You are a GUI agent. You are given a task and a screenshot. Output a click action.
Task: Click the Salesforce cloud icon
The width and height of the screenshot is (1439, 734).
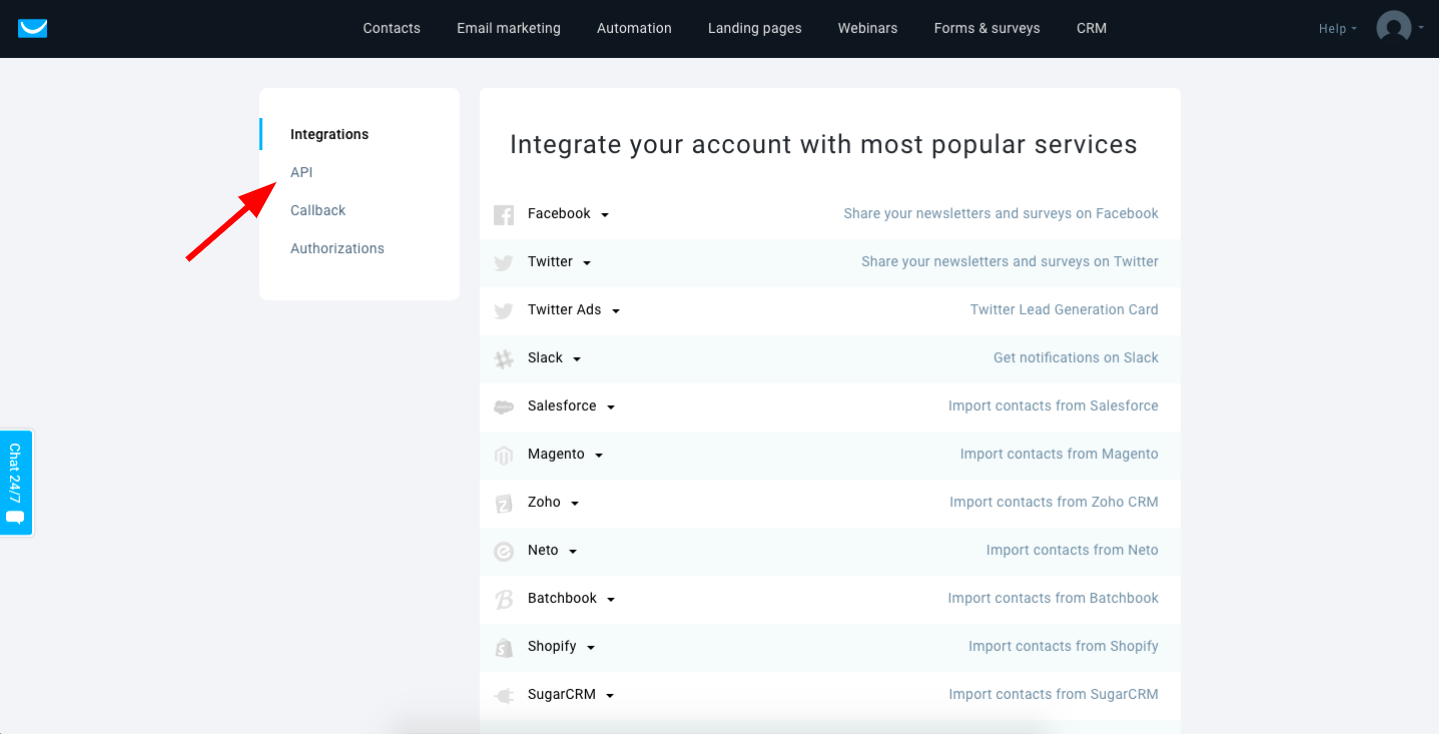pyautogui.click(x=504, y=407)
